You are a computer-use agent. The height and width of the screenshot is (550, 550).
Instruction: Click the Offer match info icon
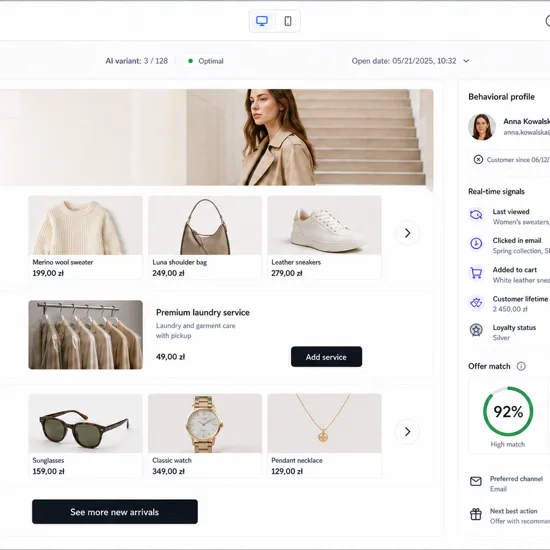[521, 366]
